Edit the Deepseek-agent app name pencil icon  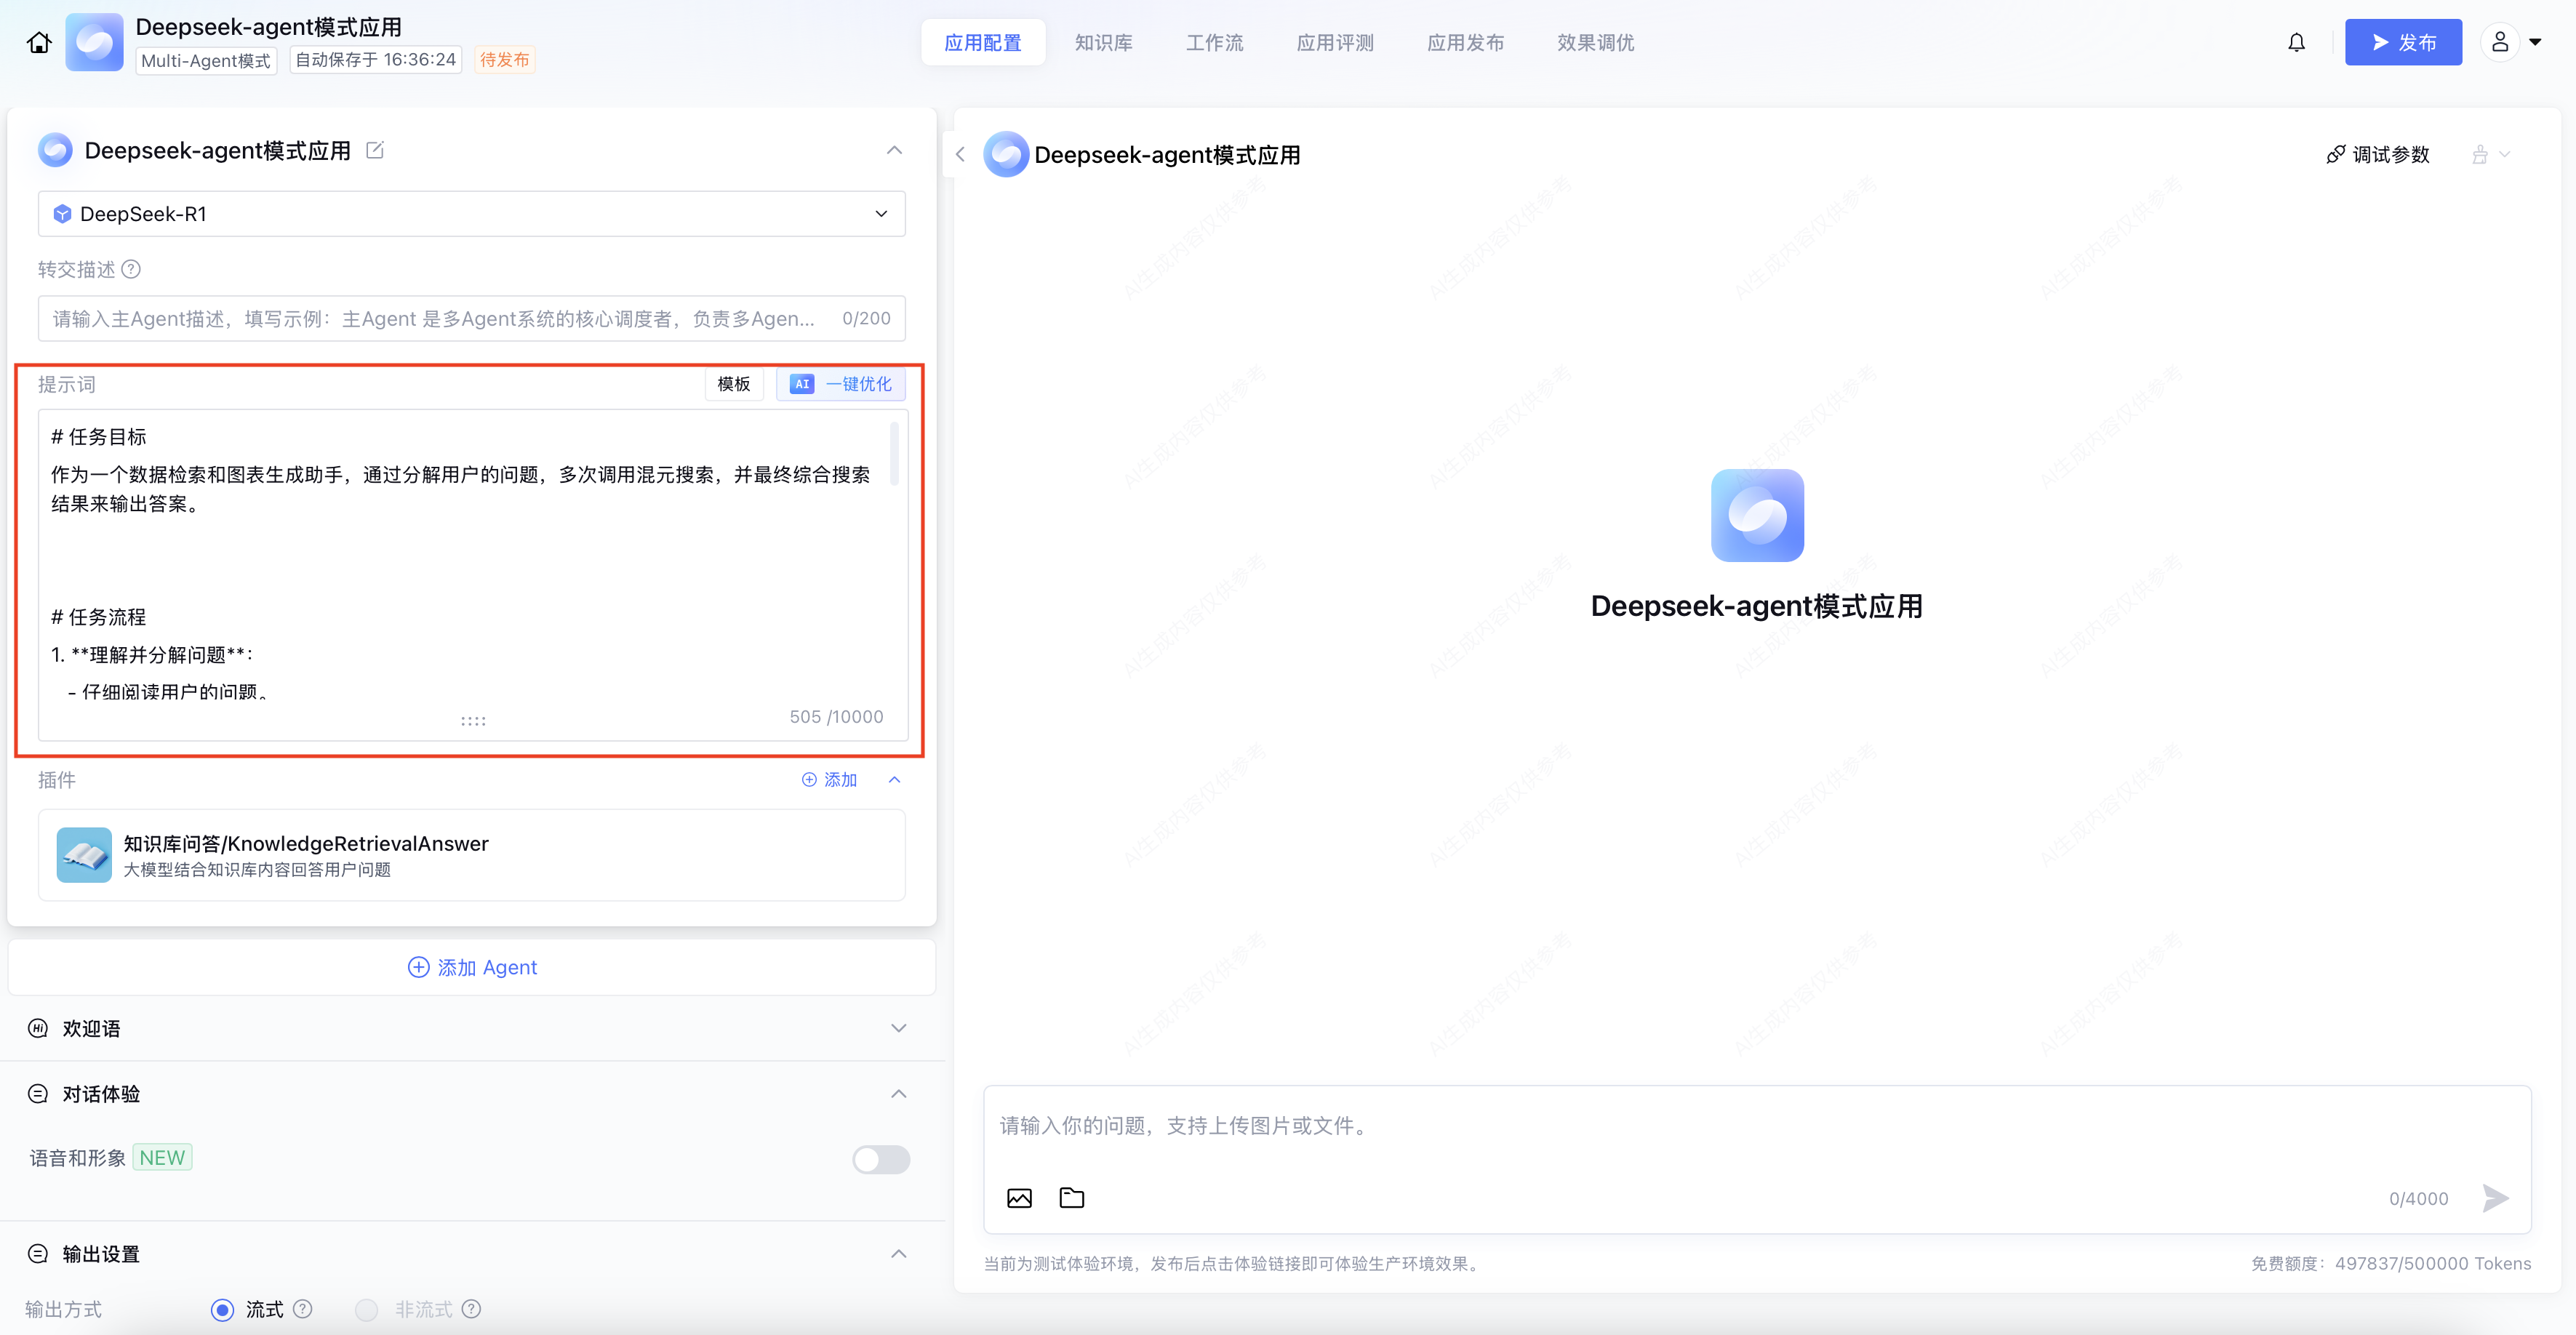tap(375, 150)
